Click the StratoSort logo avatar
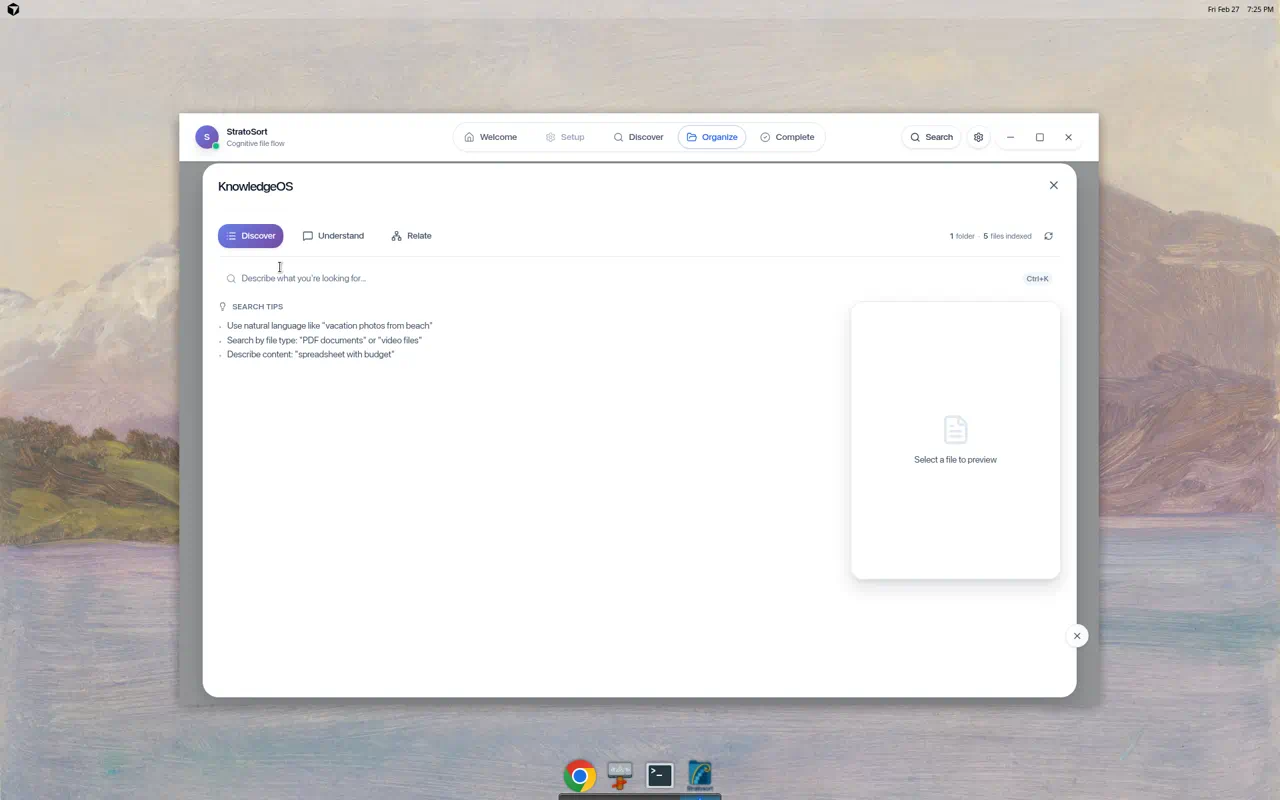The image size is (1280, 800). [206, 136]
